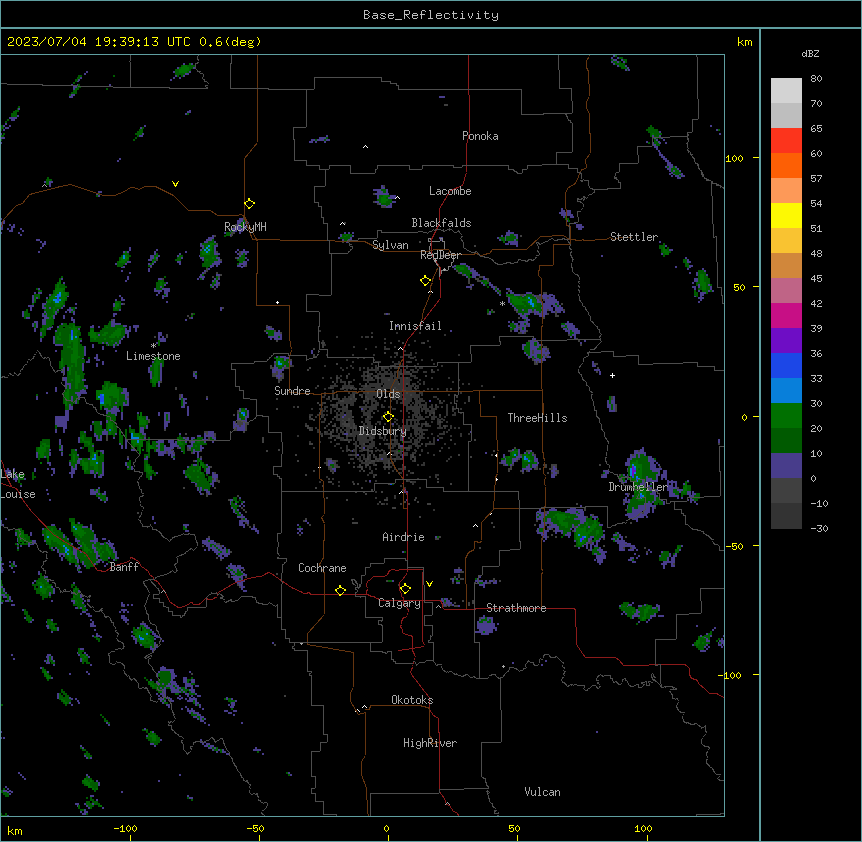Click the yellow diamond marker south of RedDeer
This screenshot has height=842, width=862.
426,281
